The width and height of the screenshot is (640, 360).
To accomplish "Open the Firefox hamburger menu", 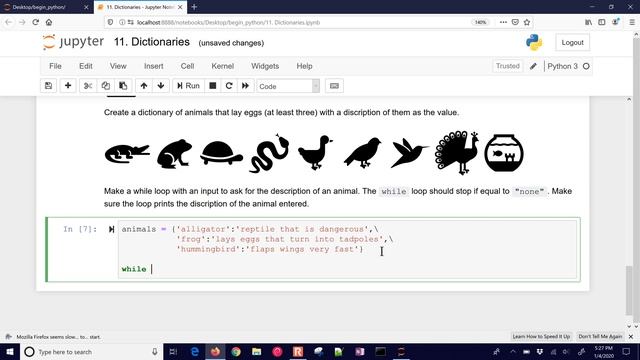I will (x=632, y=22).
